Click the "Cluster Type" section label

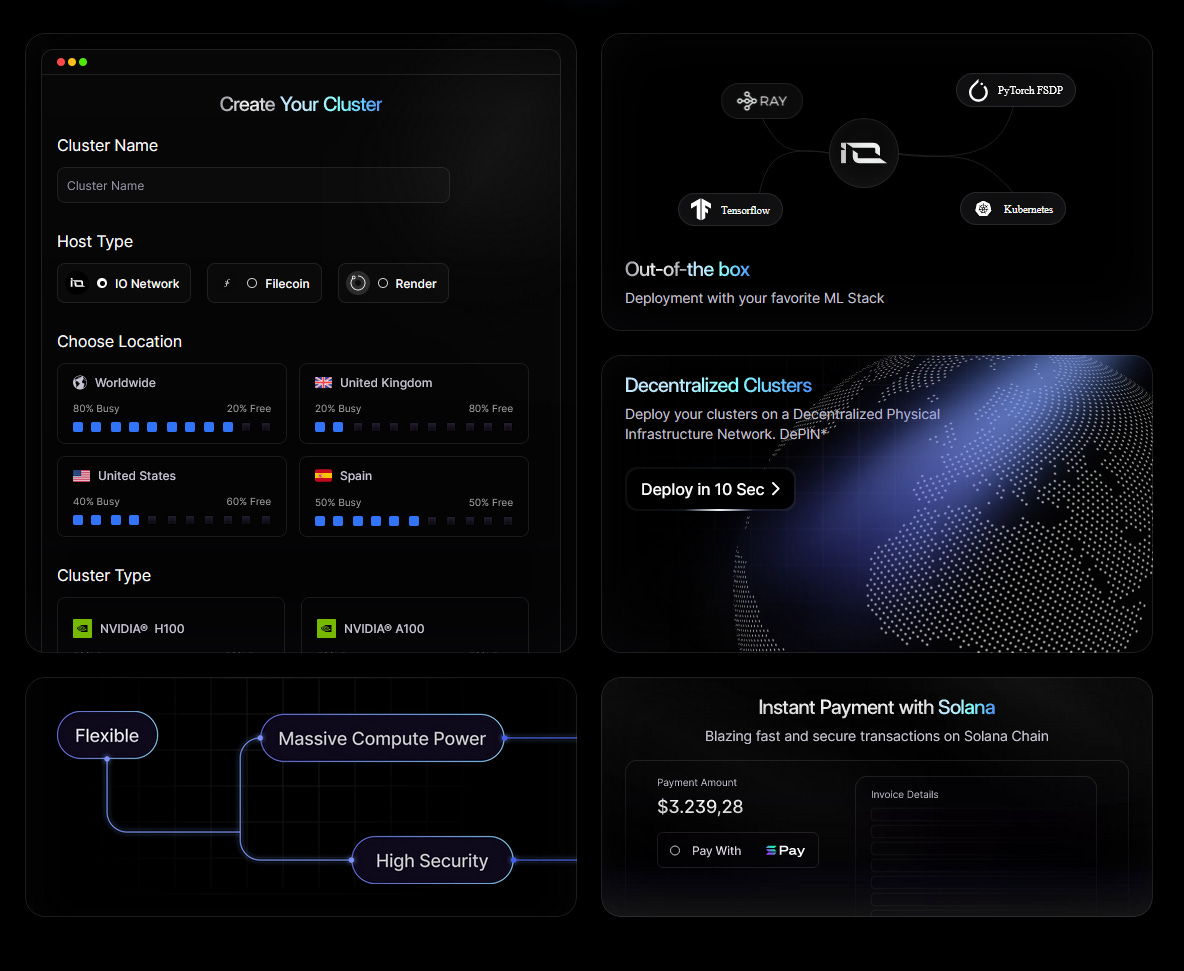coord(104,575)
